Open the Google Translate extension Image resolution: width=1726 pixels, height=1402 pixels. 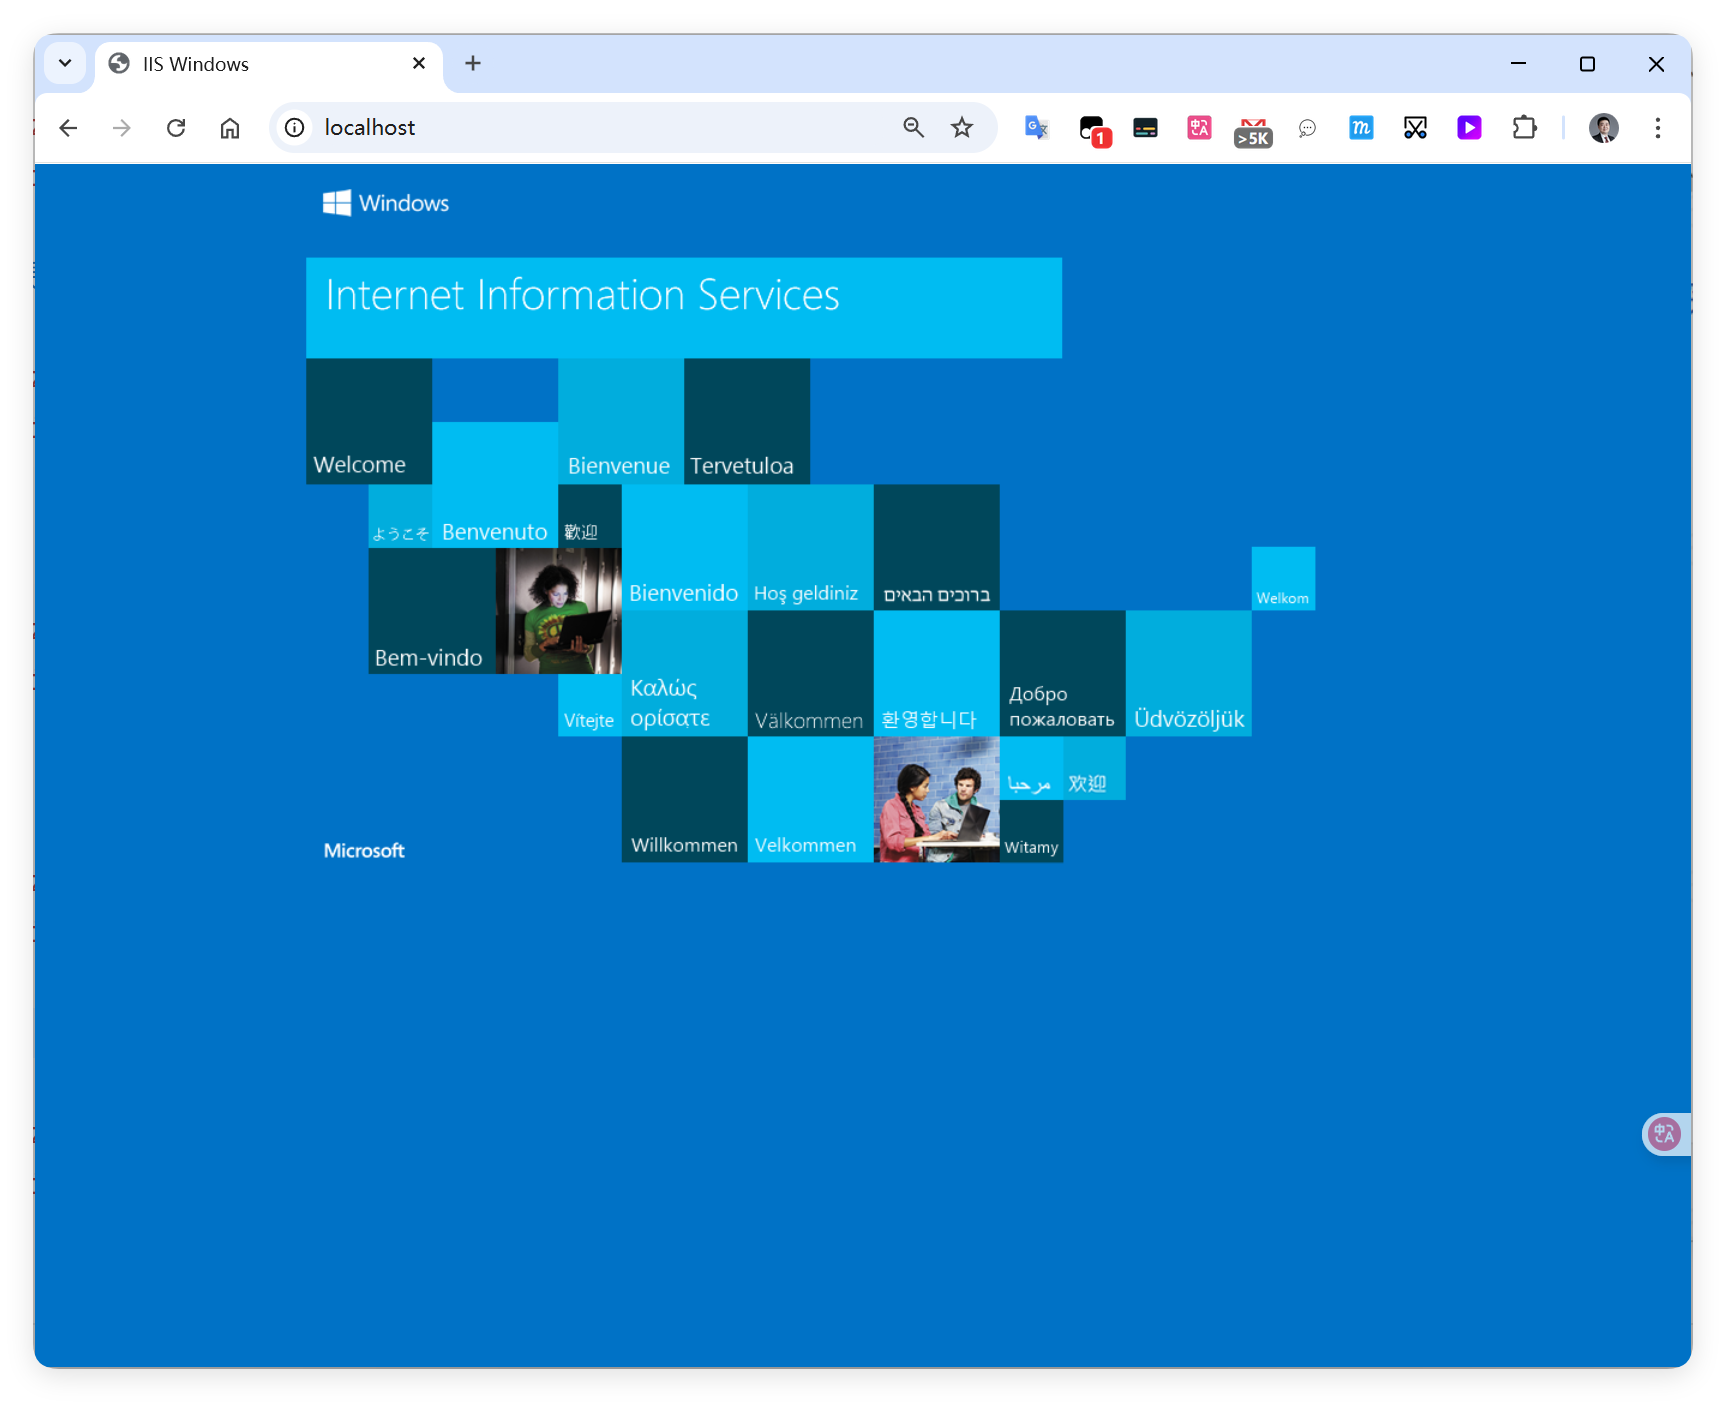1037,128
